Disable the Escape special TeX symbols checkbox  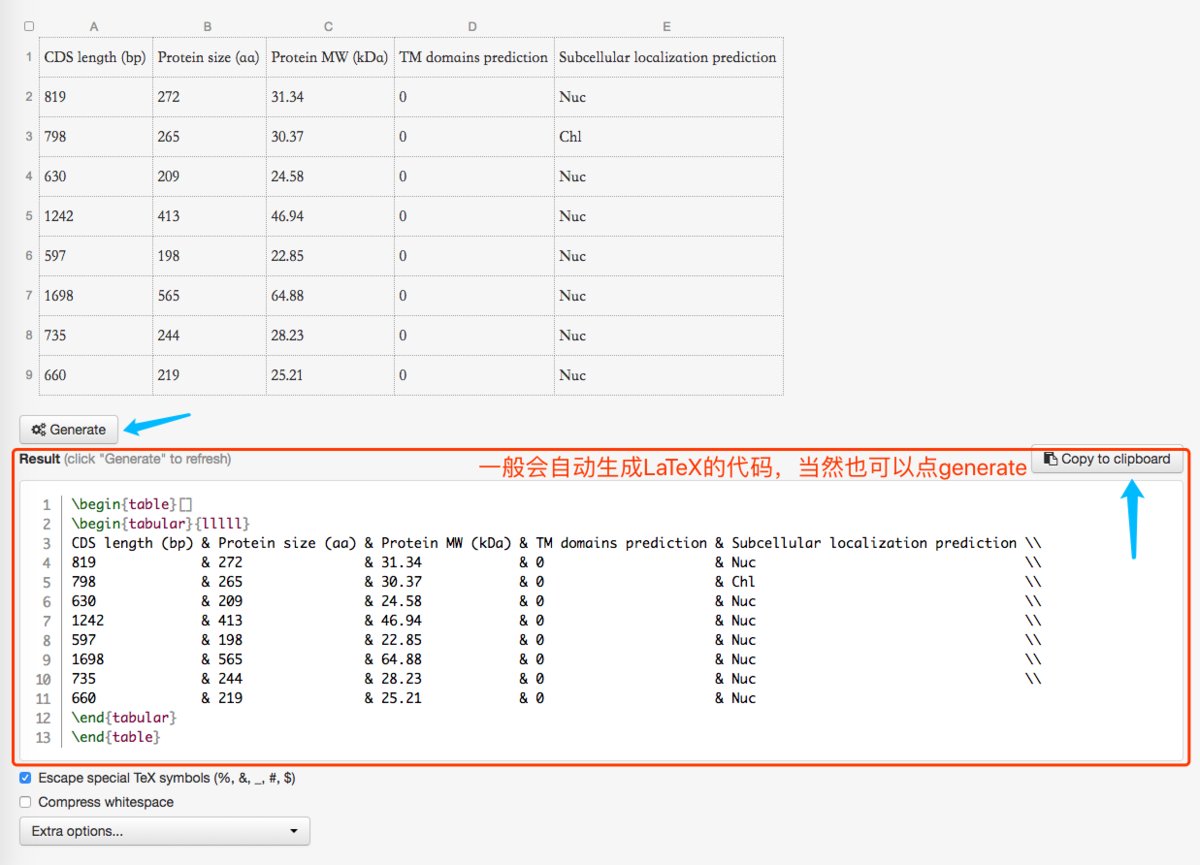[x=25, y=778]
